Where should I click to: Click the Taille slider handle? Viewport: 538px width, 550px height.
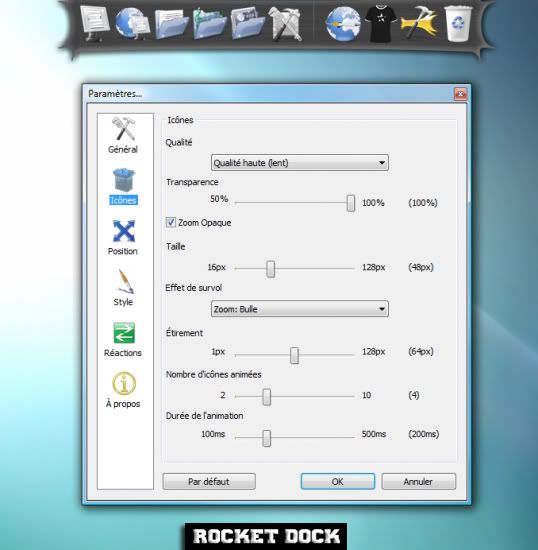pos(270,269)
